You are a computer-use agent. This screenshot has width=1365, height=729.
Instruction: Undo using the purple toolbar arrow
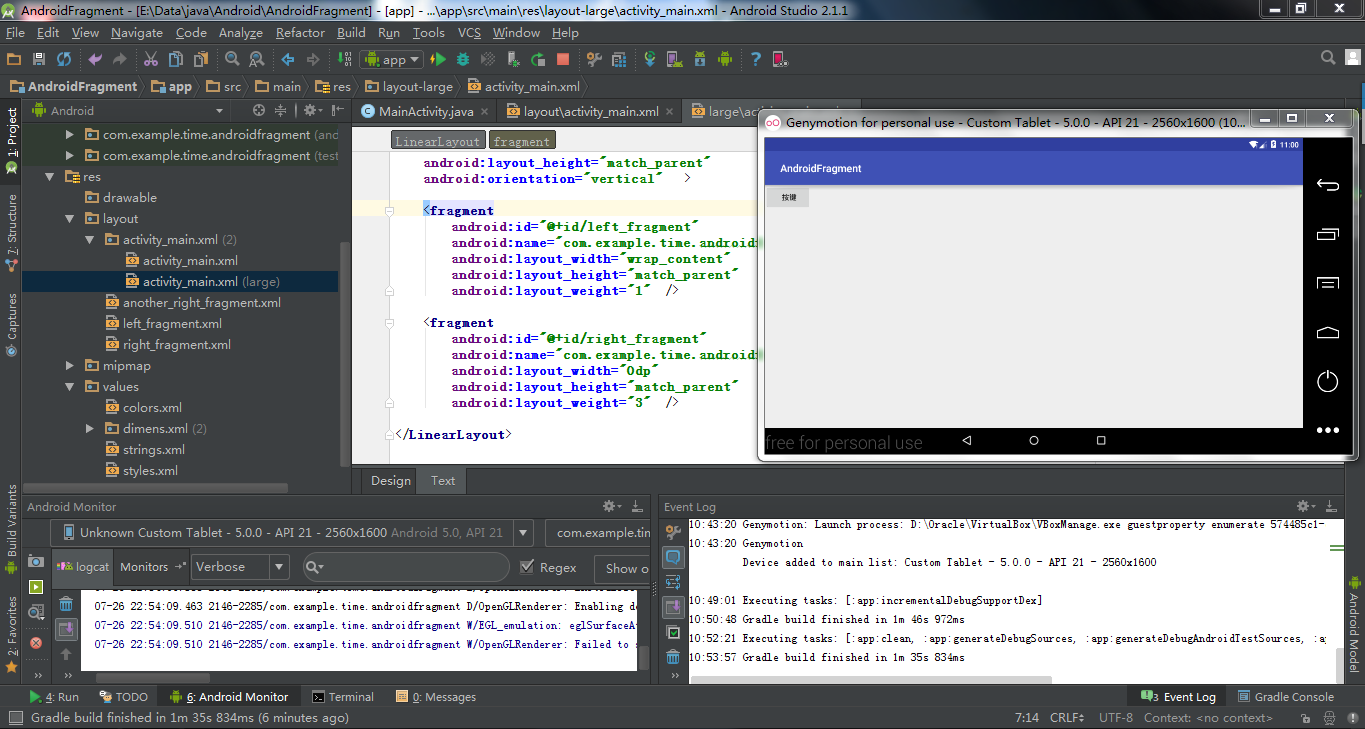(x=95, y=60)
